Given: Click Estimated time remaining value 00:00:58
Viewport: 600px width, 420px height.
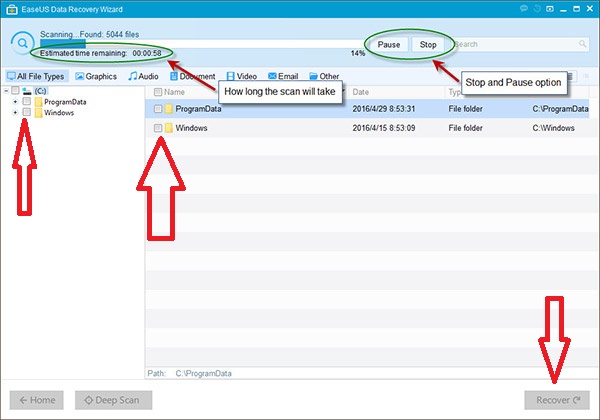Looking at the screenshot, I should [x=147, y=53].
